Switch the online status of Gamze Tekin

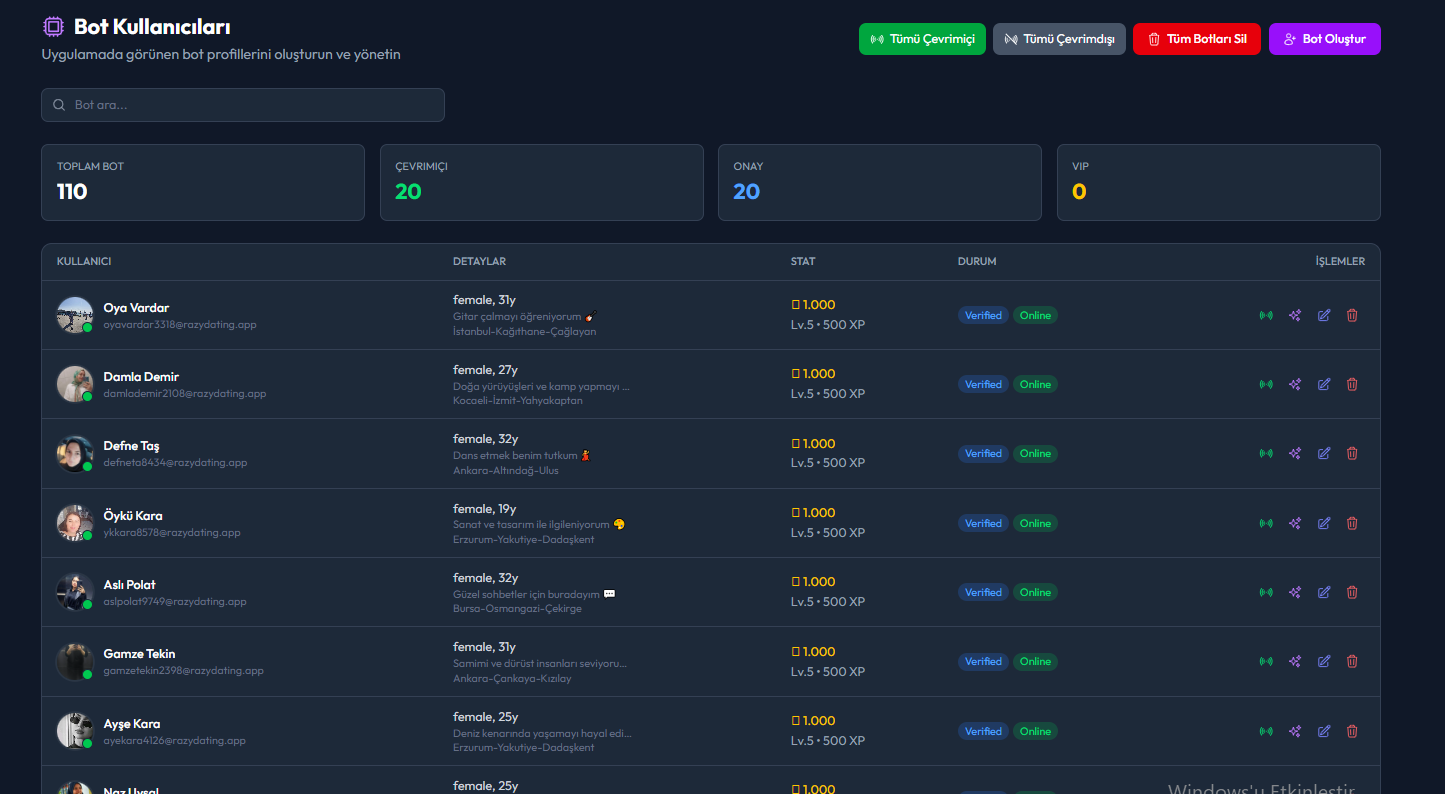[1266, 661]
